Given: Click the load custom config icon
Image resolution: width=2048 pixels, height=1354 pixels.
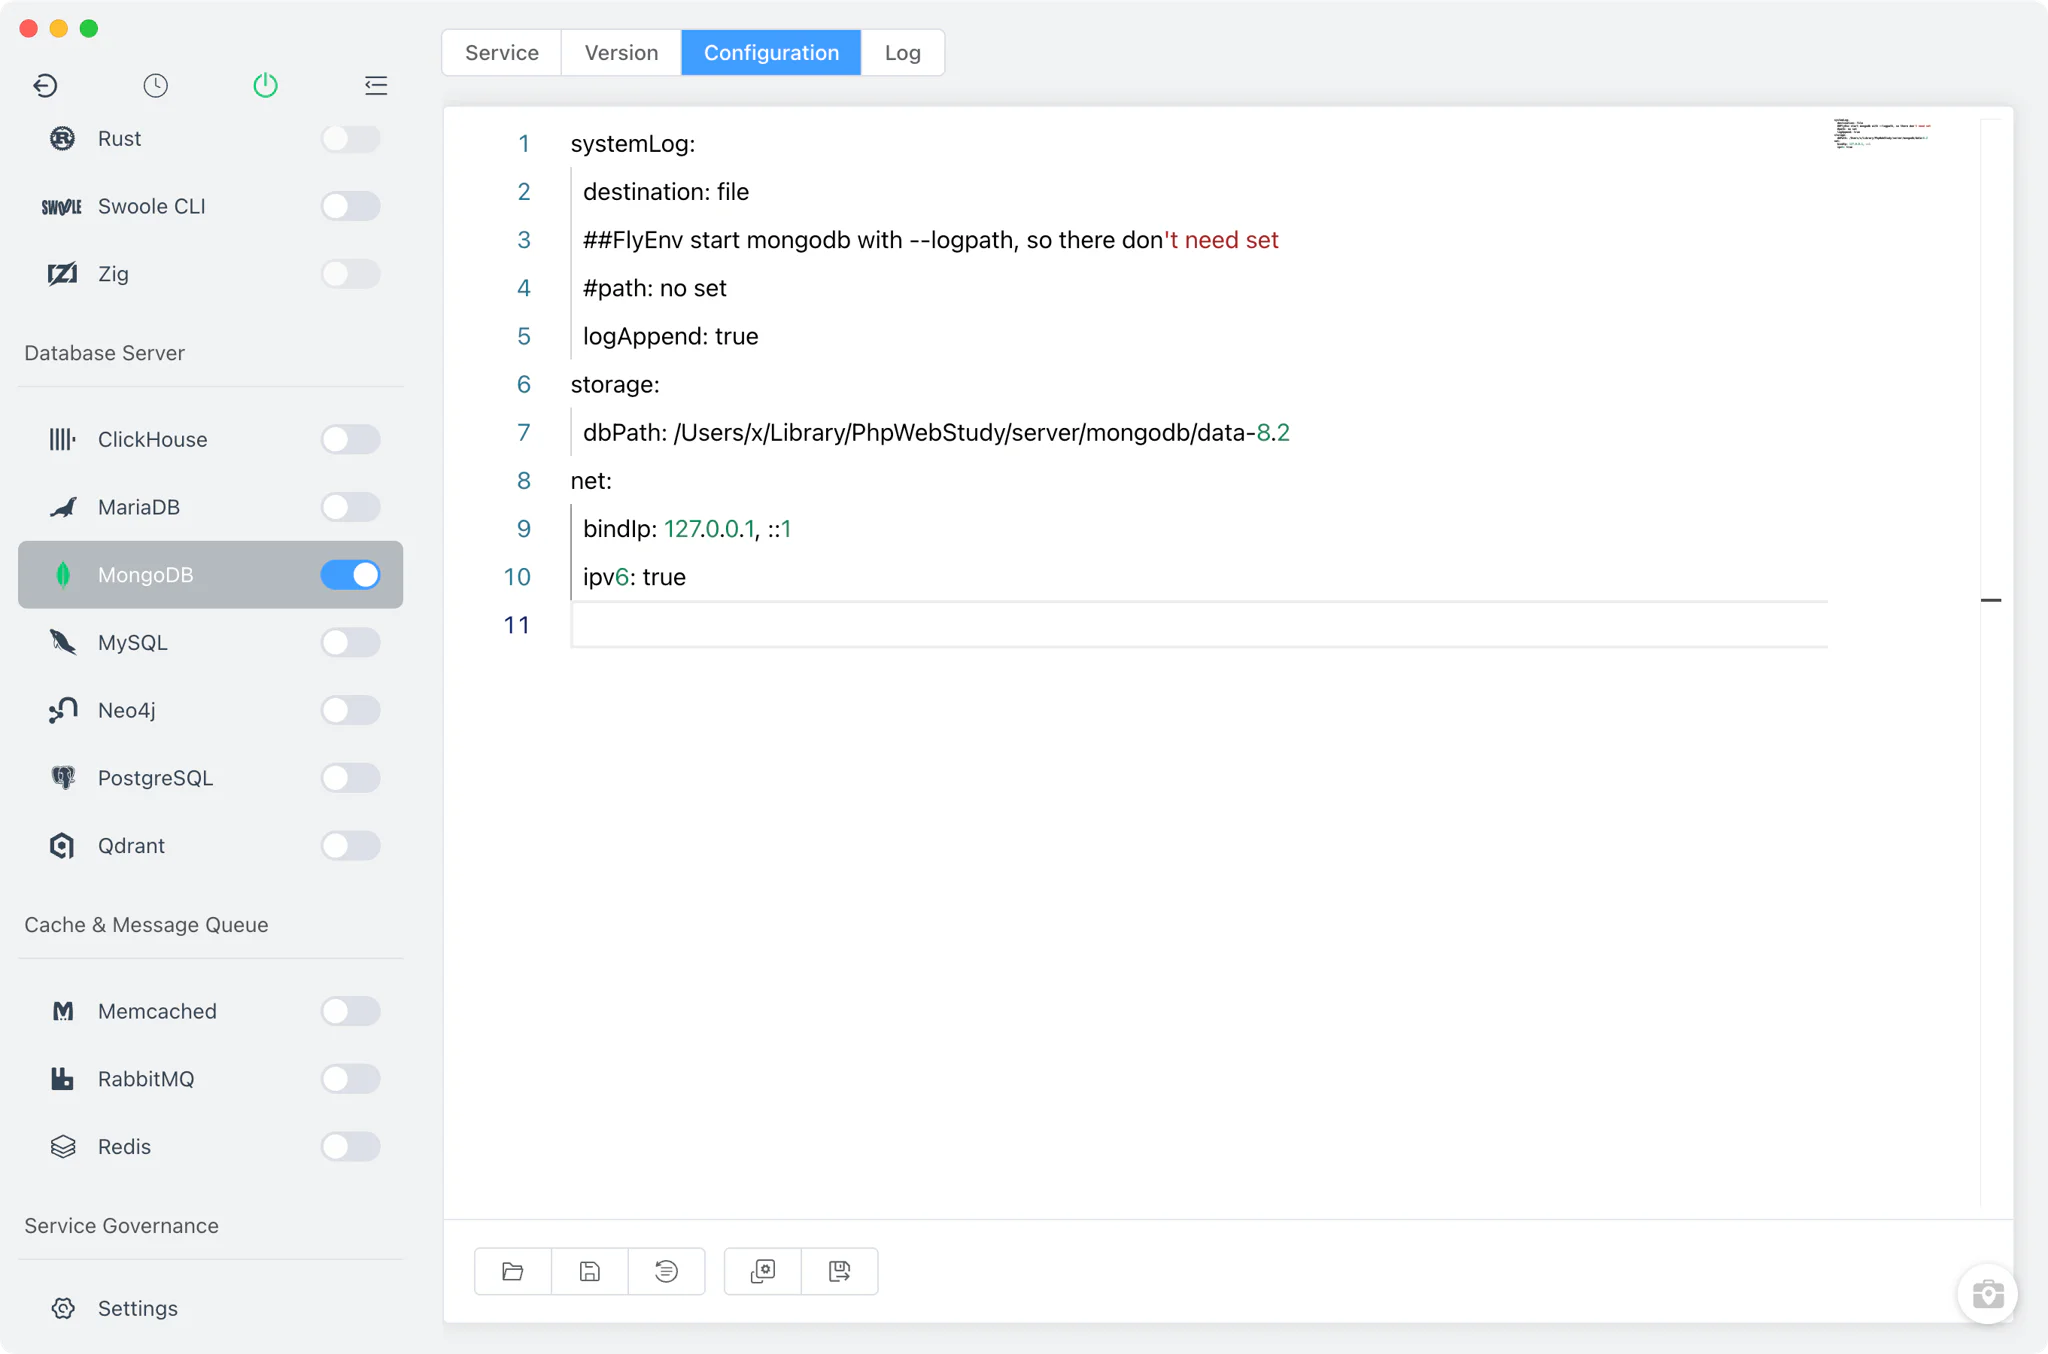Looking at the screenshot, I should pyautogui.click(x=763, y=1271).
